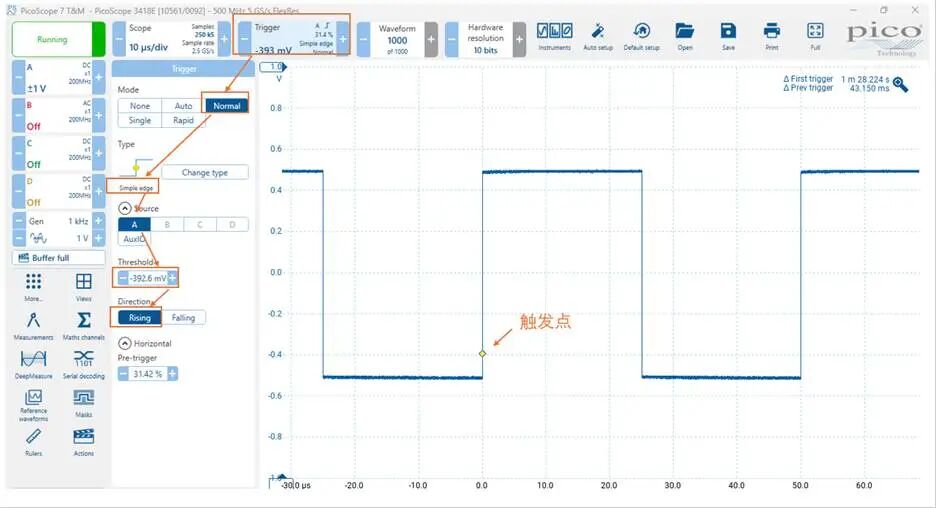936x508 pixels.
Task: Select AuxIO as trigger source
Action: pos(134,239)
